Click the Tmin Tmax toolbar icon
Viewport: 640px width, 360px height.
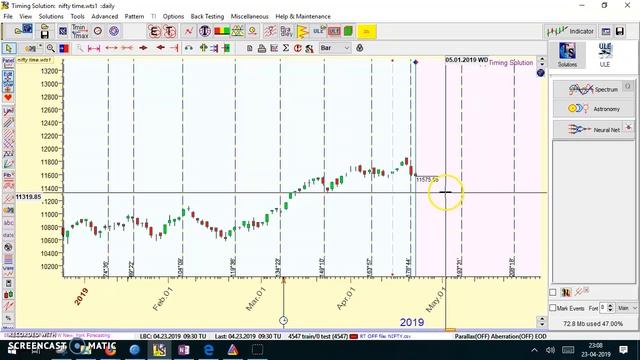coord(80,31)
